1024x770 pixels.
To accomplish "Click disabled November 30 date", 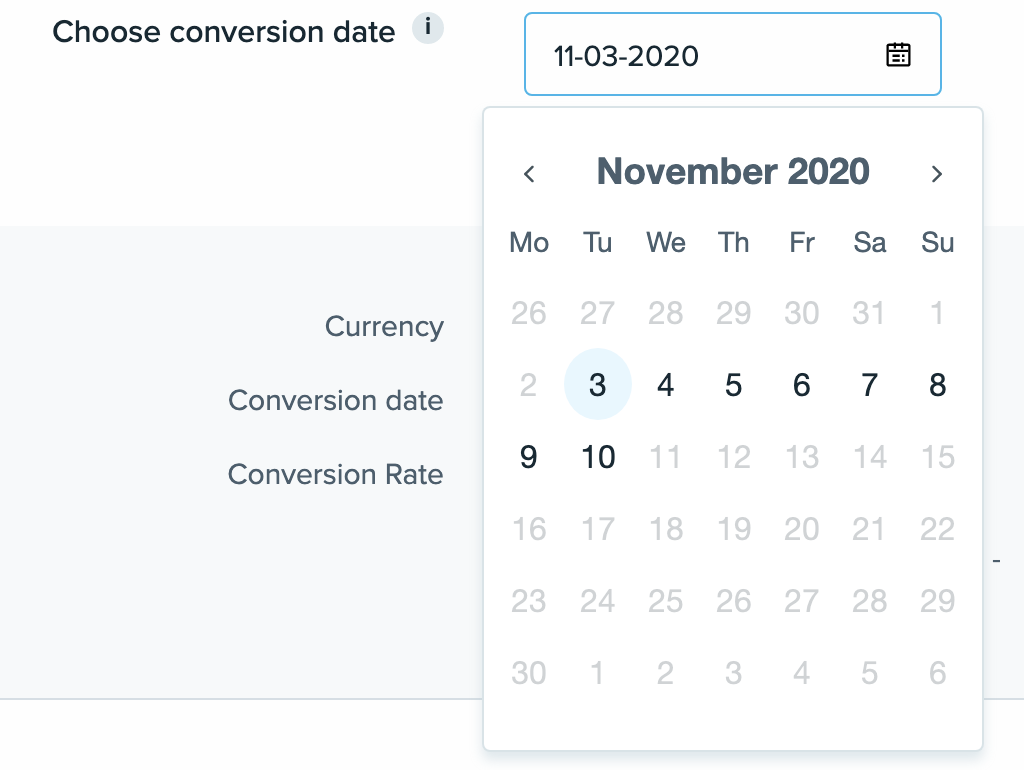I will [x=529, y=673].
